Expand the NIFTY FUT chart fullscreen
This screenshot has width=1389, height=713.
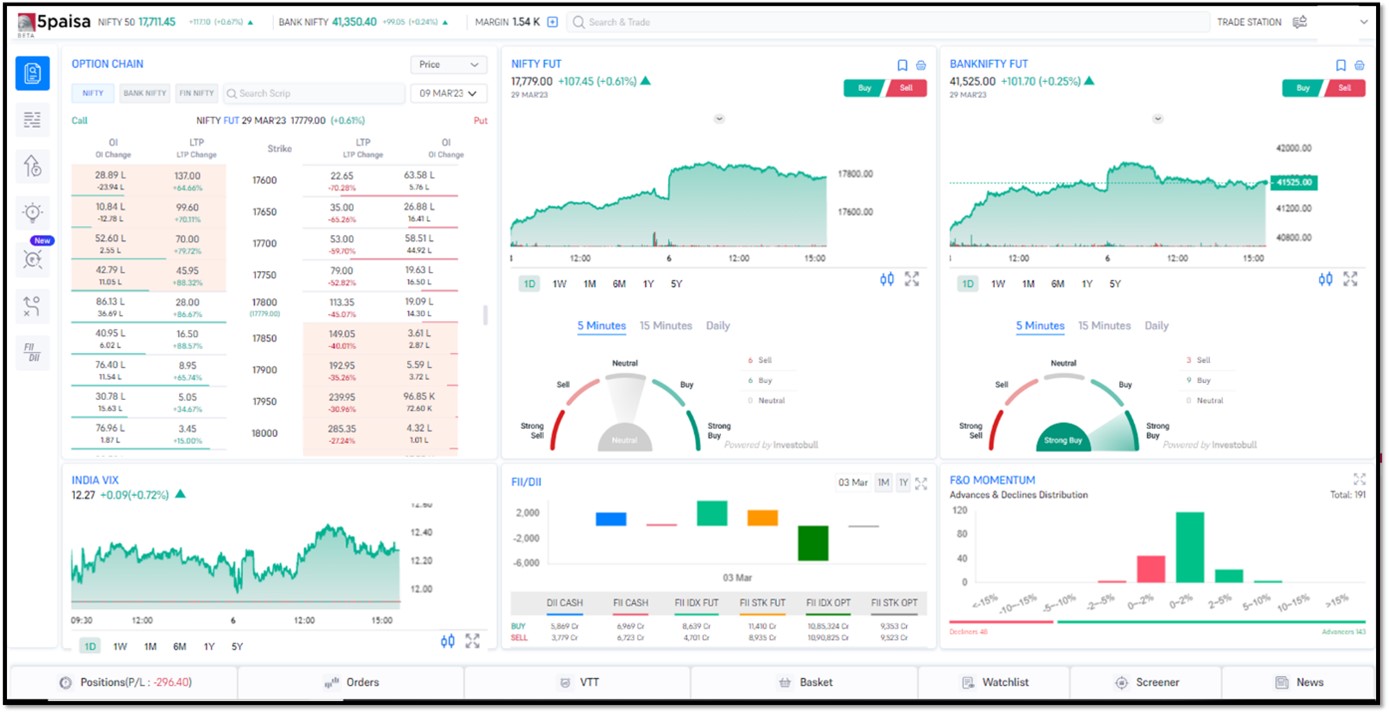pos(912,279)
